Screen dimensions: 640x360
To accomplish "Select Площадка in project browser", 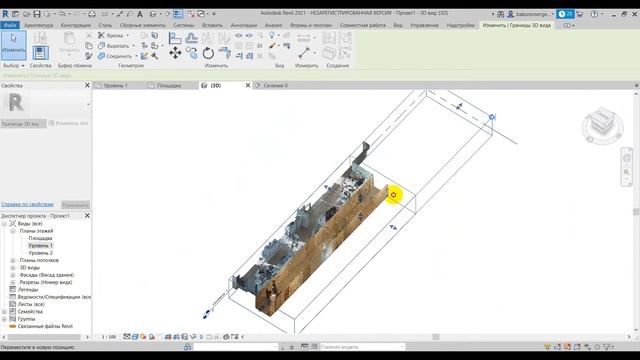I will click(40, 238).
